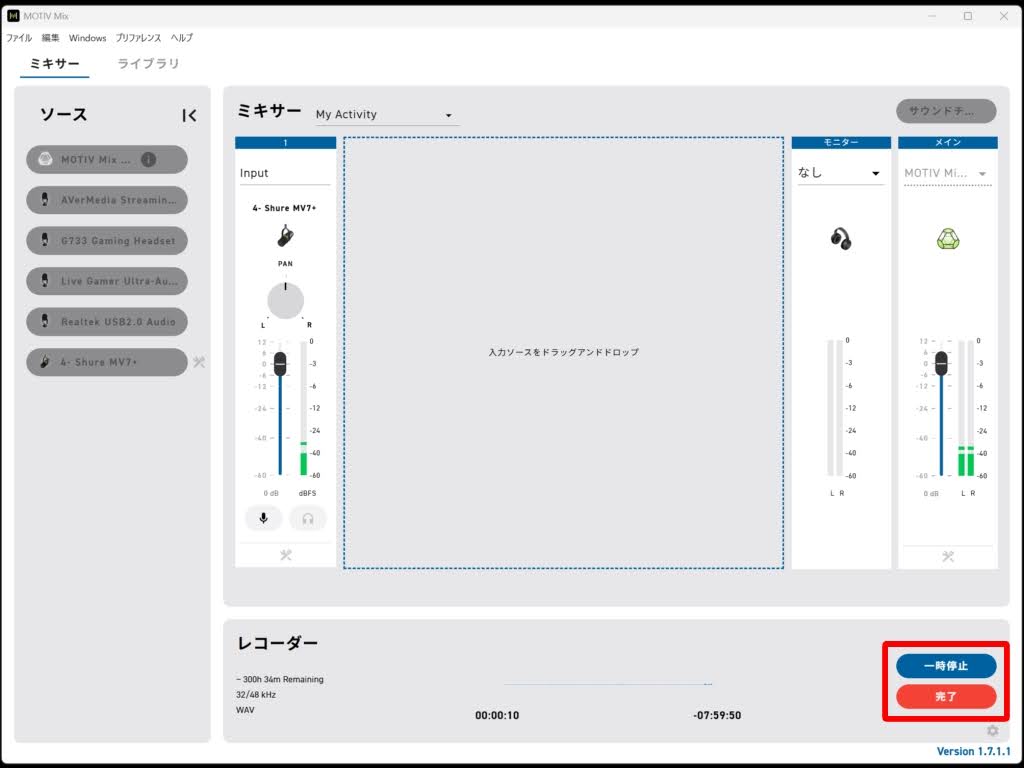This screenshot has height=768, width=1024.
Task: Toggle headphone monitoring on channel 1
Action: pos(308,518)
